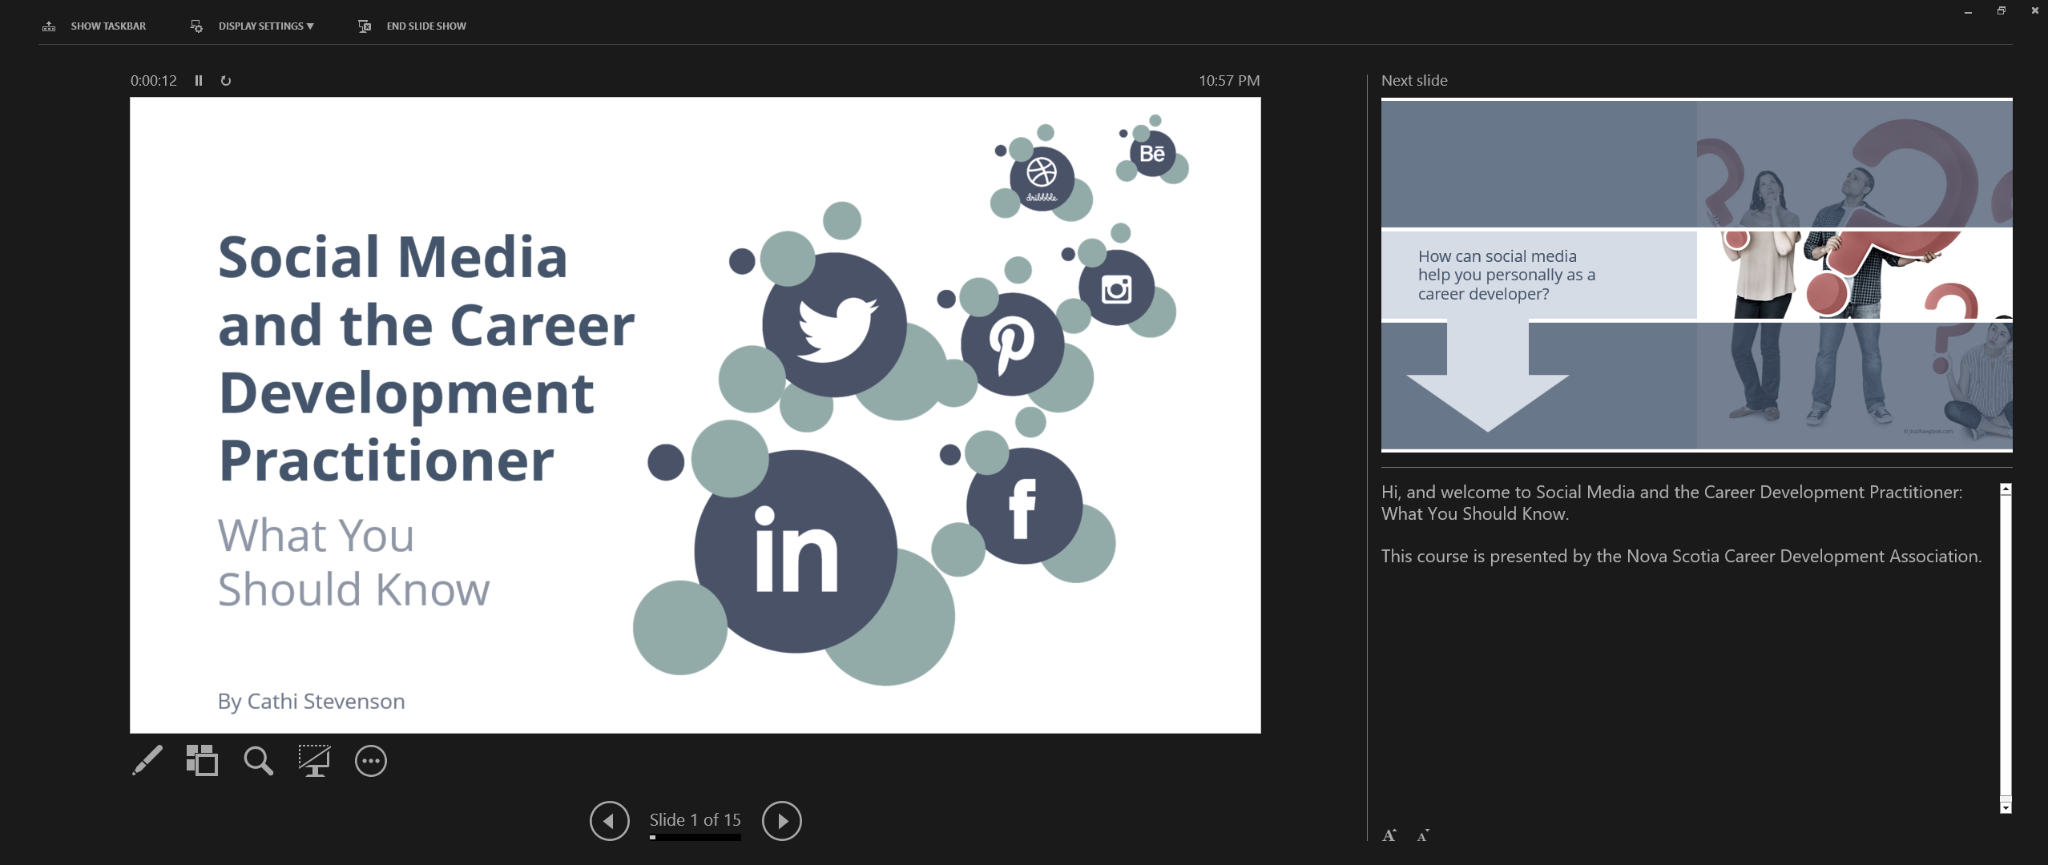The image size is (2048, 865).
Task: Go to the previous slide arrow
Action: (609, 821)
